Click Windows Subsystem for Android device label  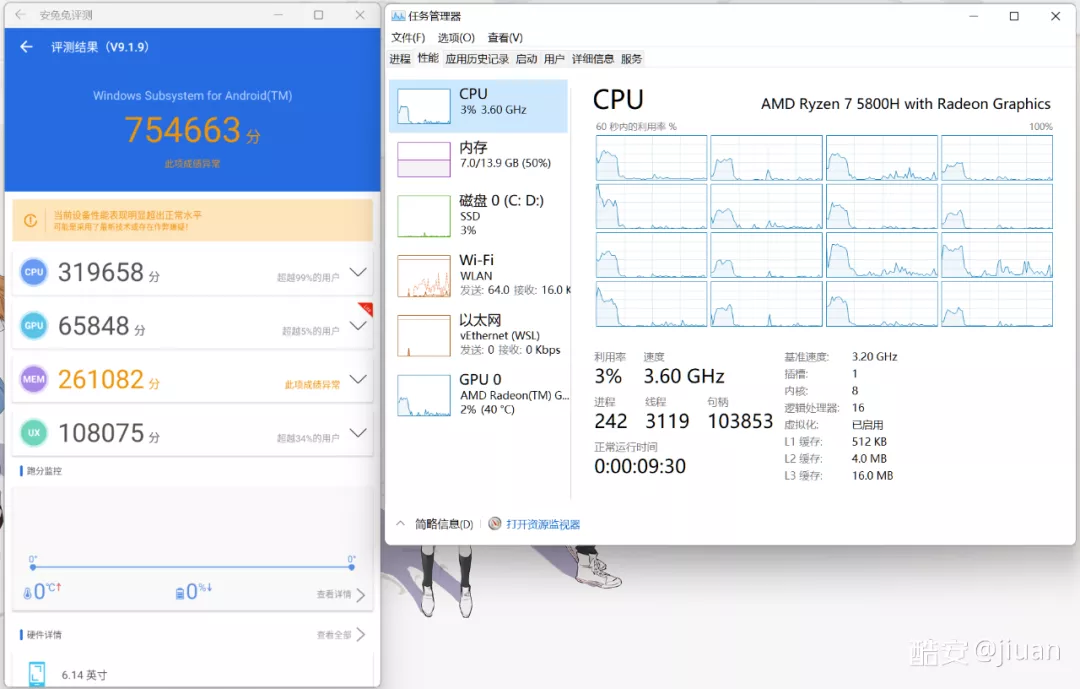[x=193, y=96]
